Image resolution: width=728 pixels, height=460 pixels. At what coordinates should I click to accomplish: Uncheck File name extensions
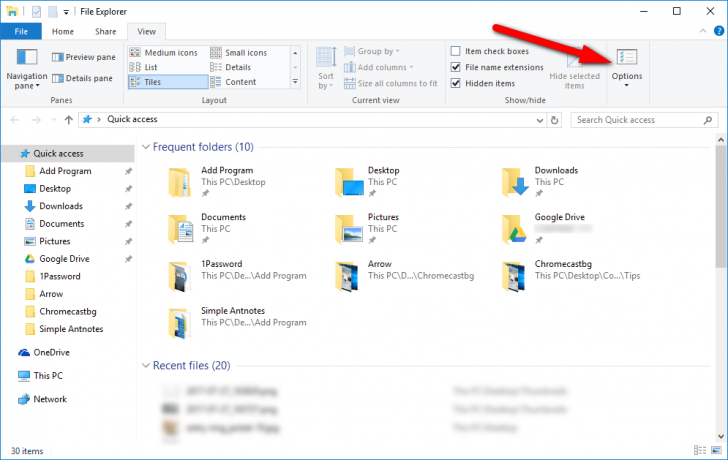(x=455, y=67)
